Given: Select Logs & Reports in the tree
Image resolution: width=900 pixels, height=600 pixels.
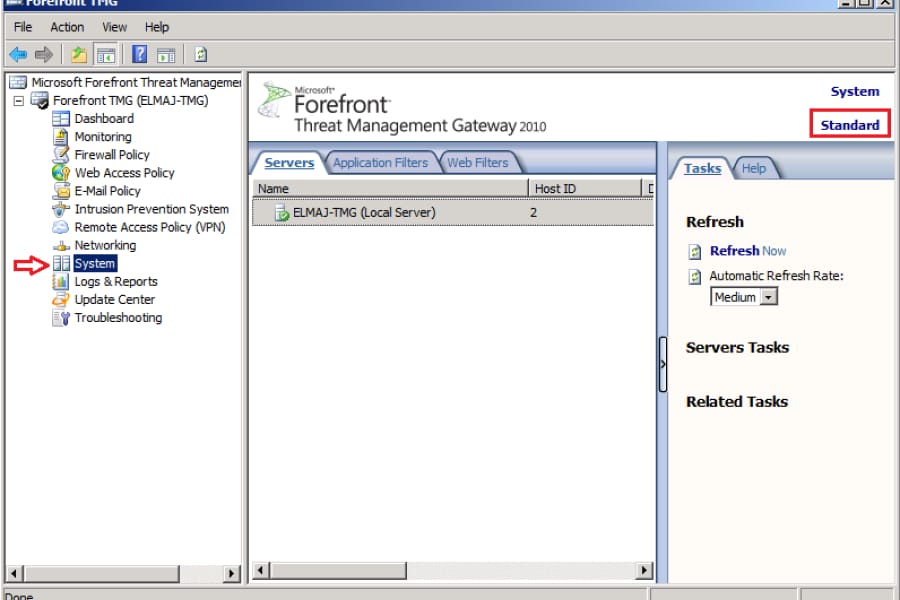Looking at the screenshot, I should (x=116, y=281).
